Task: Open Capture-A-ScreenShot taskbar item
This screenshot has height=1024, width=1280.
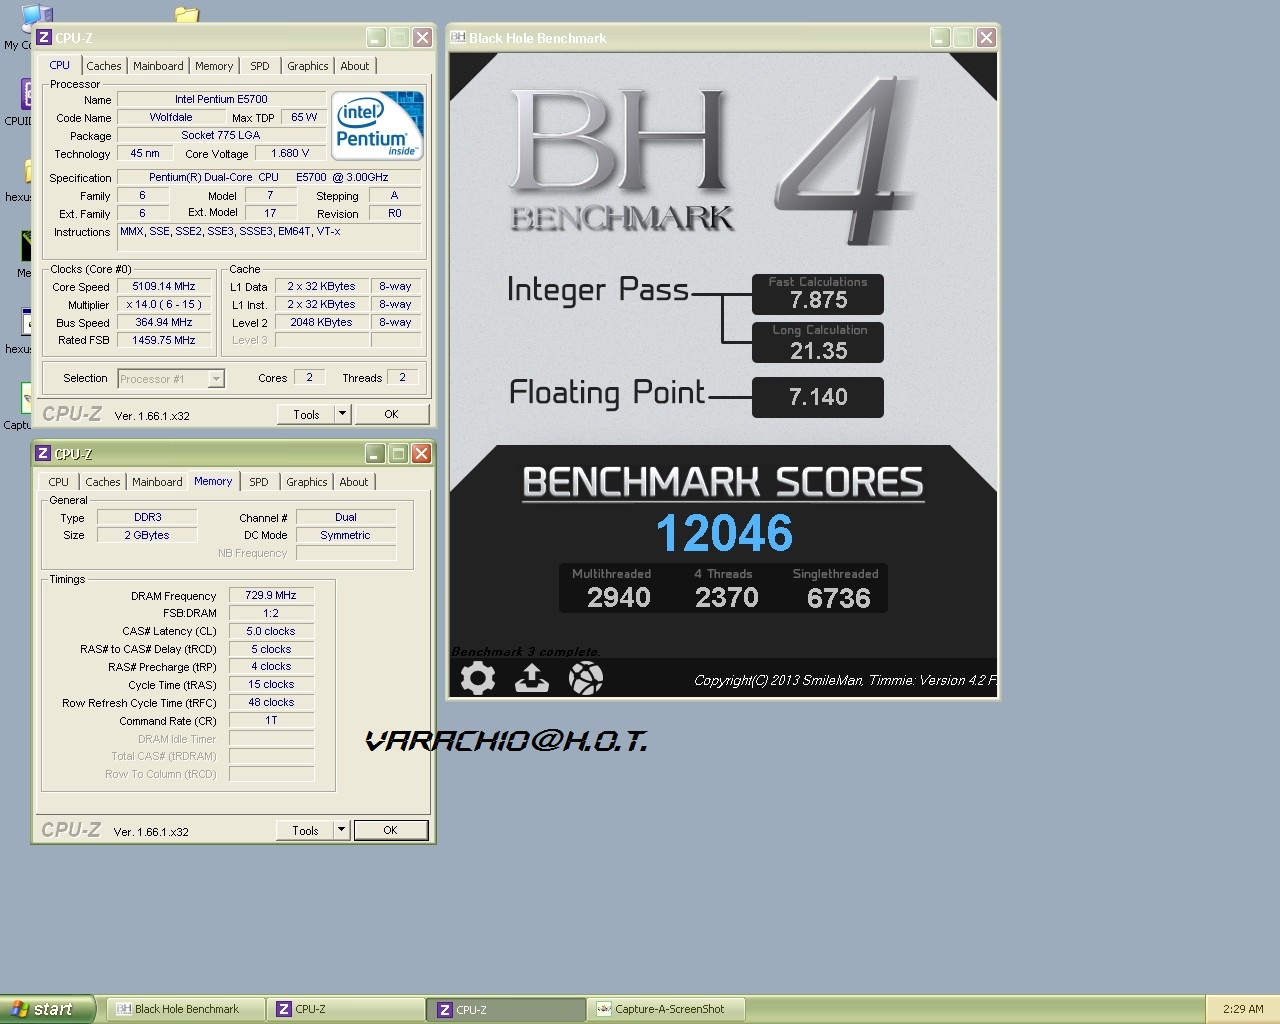Action: tap(668, 1009)
